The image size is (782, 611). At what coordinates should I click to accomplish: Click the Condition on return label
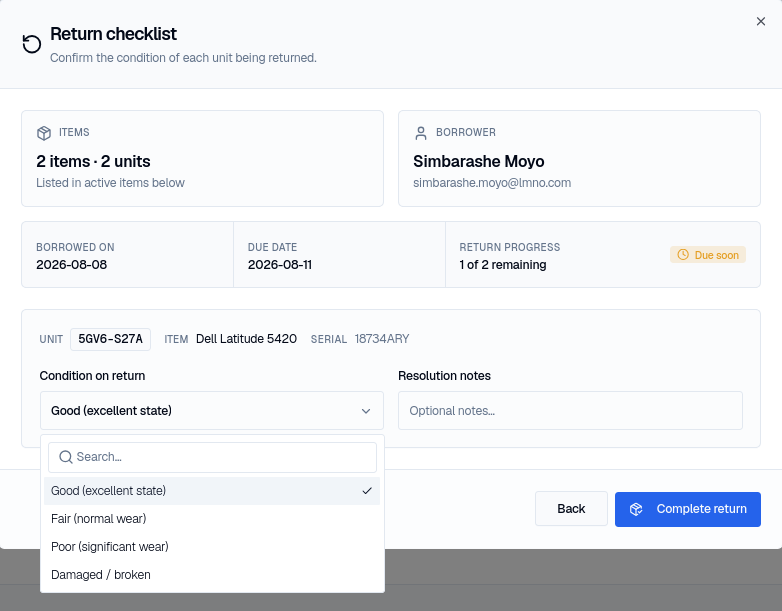[92, 376]
